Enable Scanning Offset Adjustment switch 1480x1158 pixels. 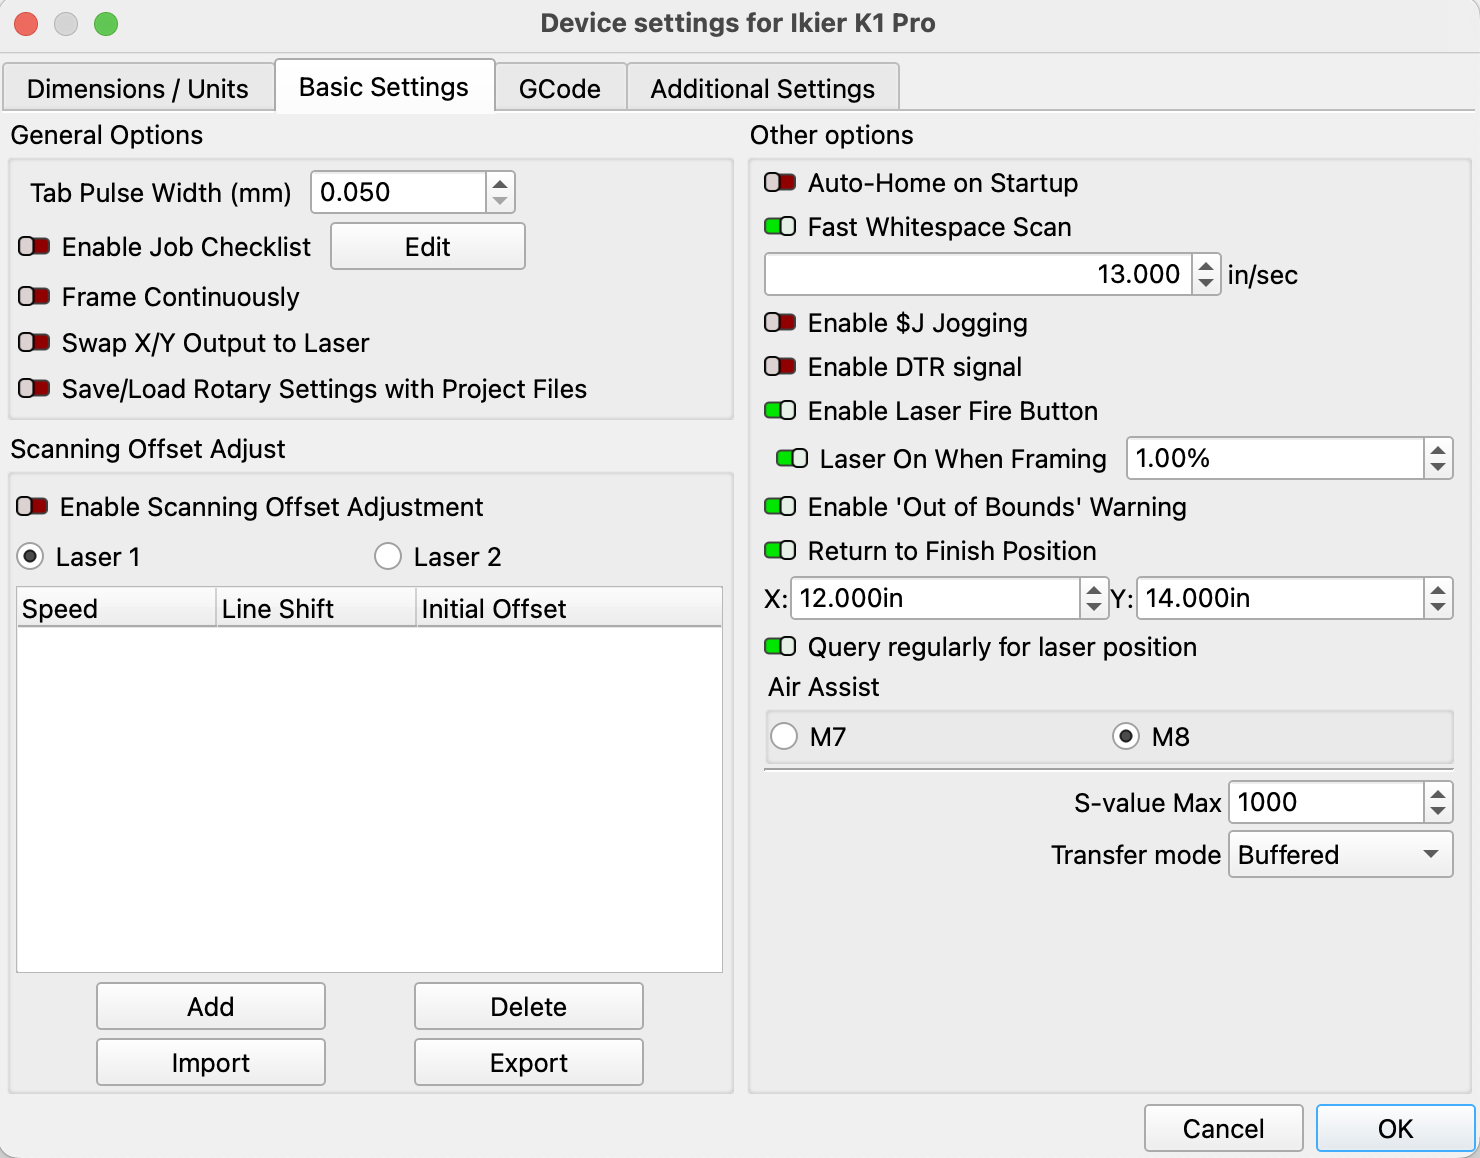32,507
